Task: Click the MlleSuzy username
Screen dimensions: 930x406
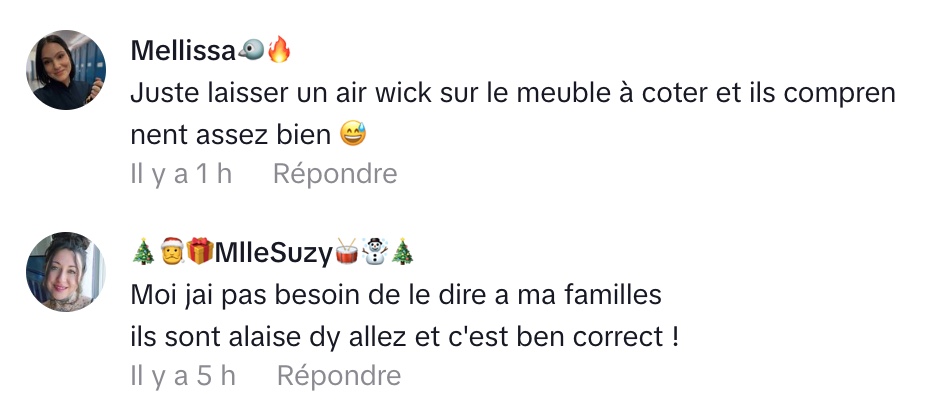Action: [x=274, y=253]
